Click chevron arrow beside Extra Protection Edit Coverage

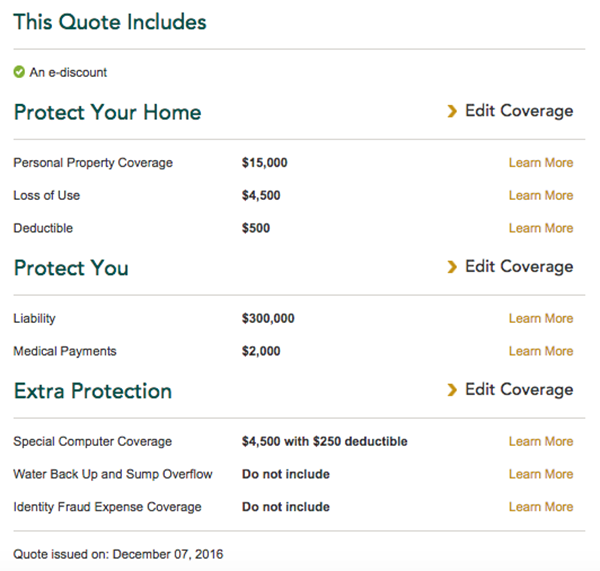[x=452, y=390]
